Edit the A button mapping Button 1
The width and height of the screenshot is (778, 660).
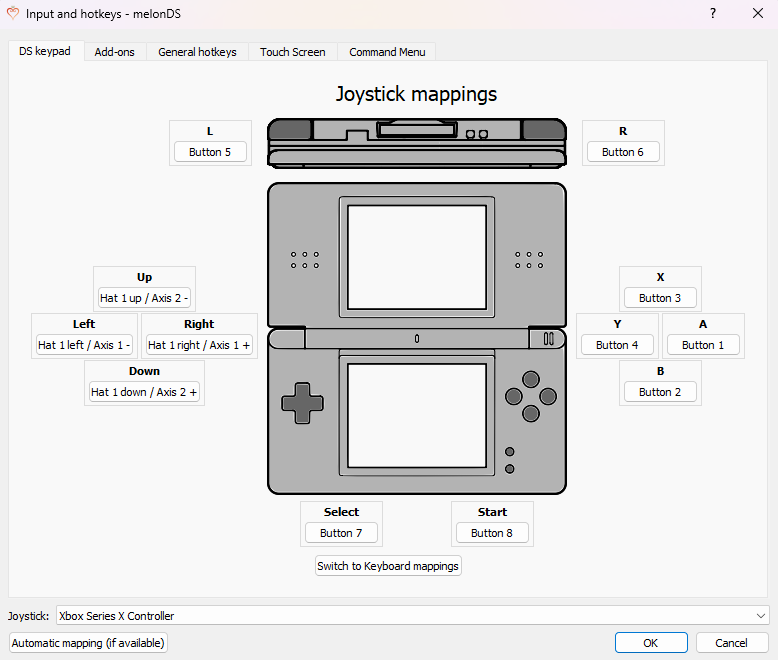click(x=703, y=345)
